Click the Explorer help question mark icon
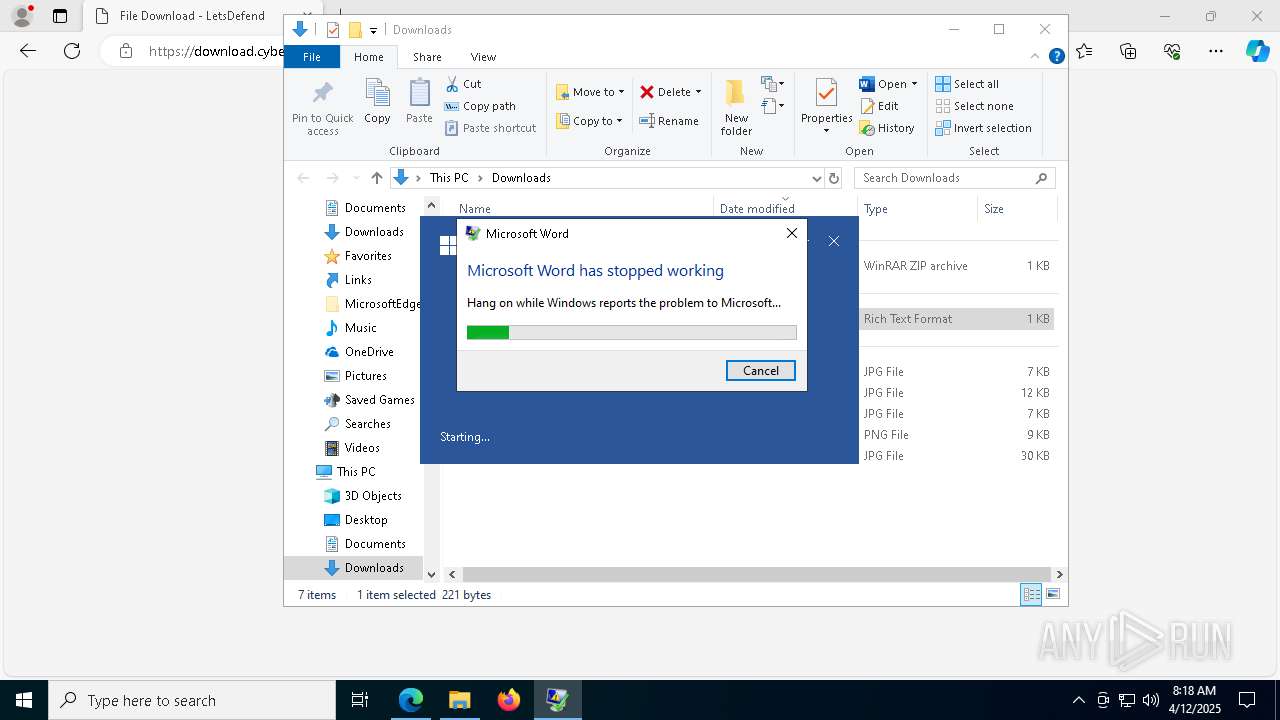The image size is (1280, 720). pos(1056,57)
